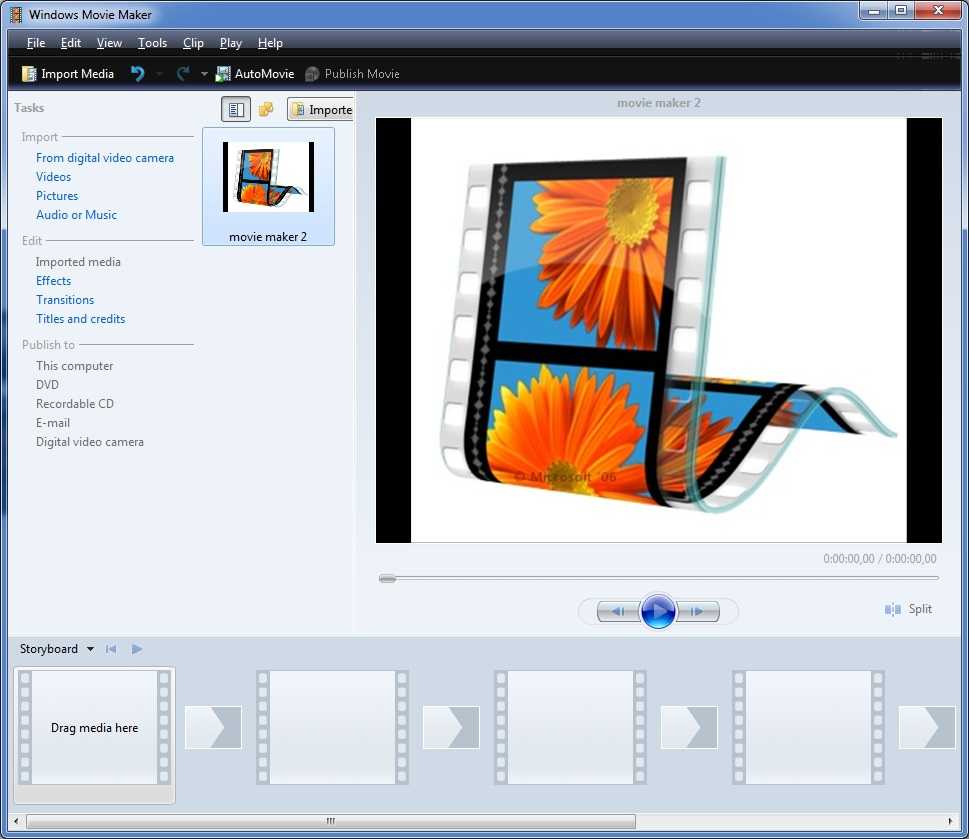Open the undo history dropdown arrow
Image resolution: width=969 pixels, height=839 pixels.
coord(159,74)
